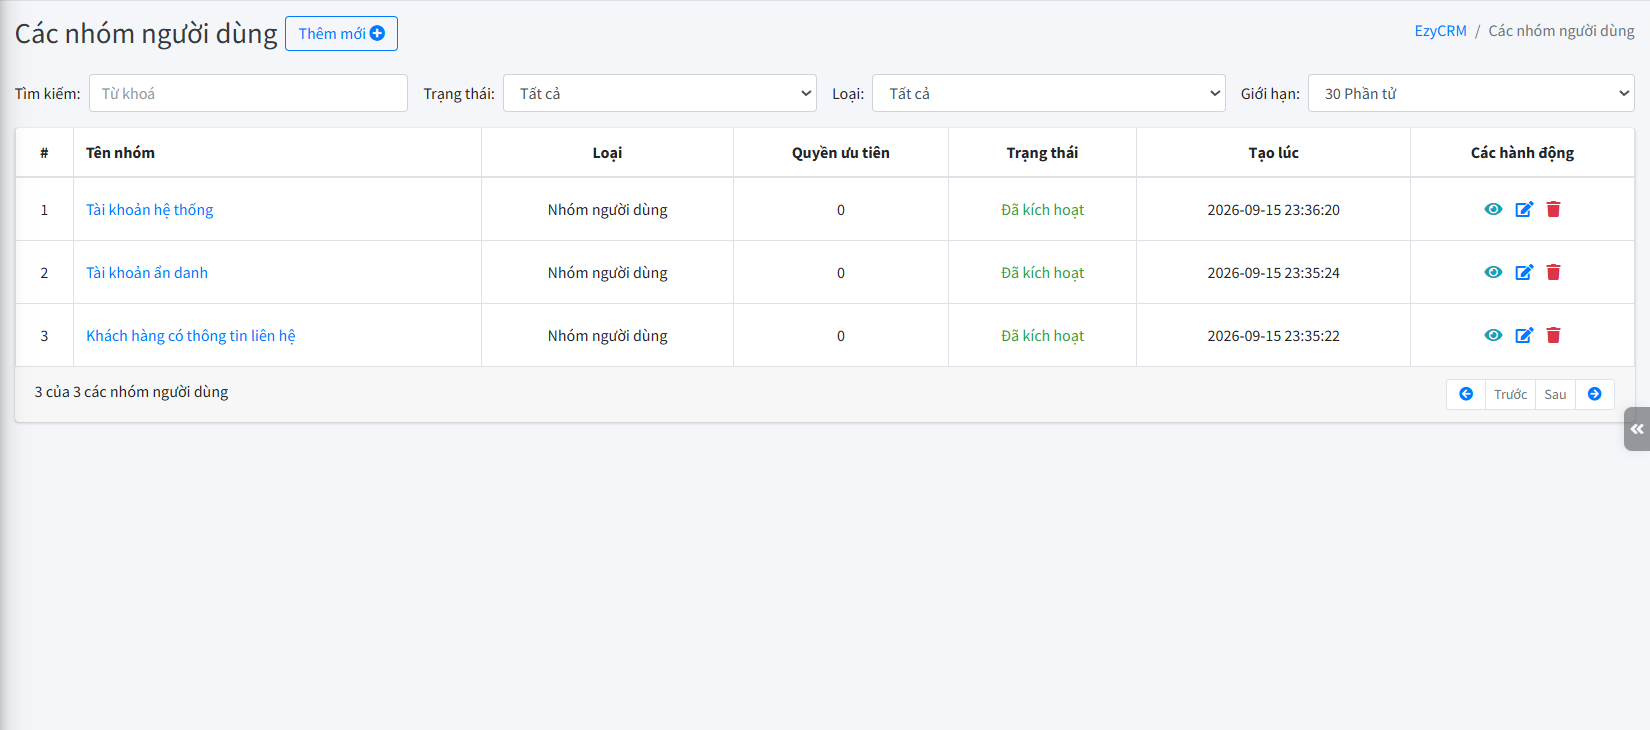Image resolution: width=1650 pixels, height=730 pixels.
Task: Expand the collapsed side panel chevron tab
Action: [1637, 429]
